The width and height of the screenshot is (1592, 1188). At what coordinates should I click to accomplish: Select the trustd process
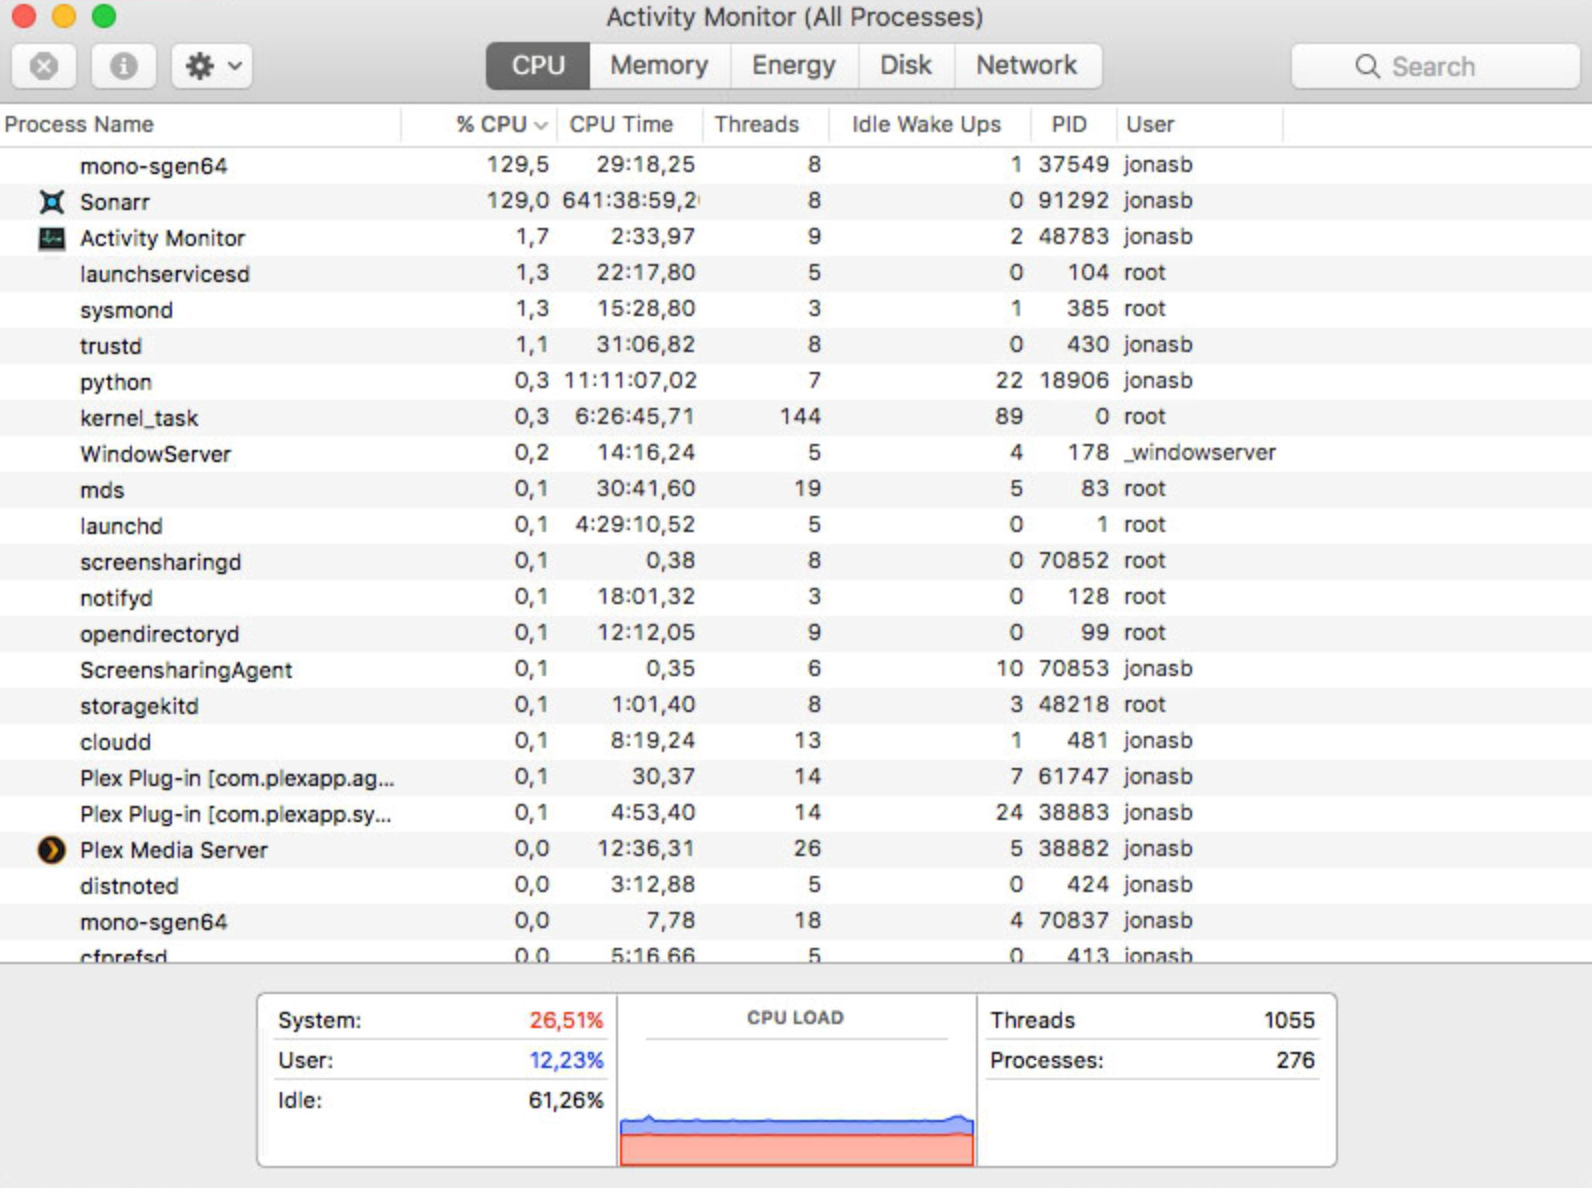click(x=796, y=345)
